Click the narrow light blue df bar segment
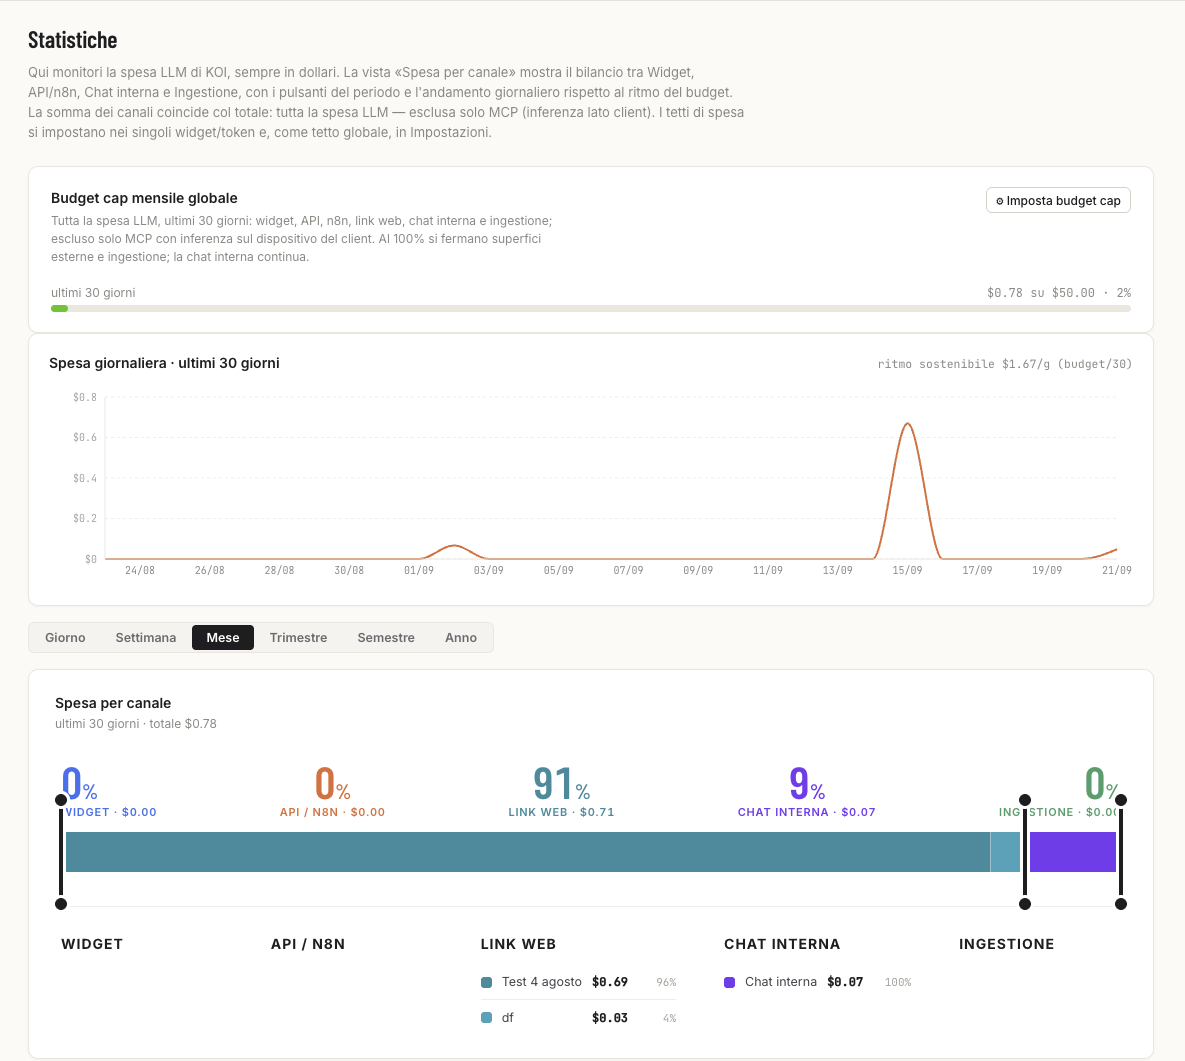The height and width of the screenshot is (1061, 1185). [1005, 852]
